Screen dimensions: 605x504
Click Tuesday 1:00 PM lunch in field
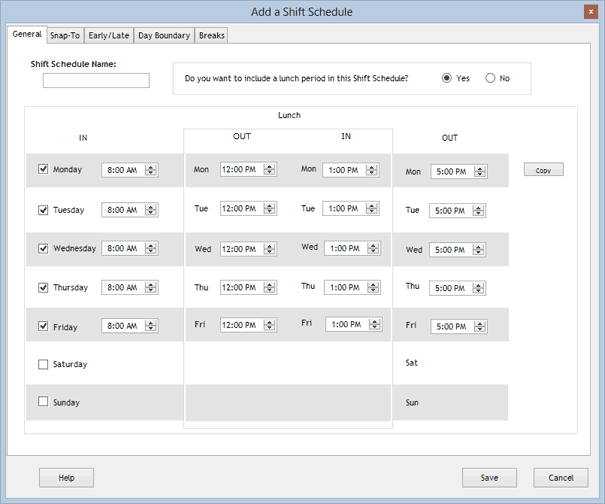[351, 209]
